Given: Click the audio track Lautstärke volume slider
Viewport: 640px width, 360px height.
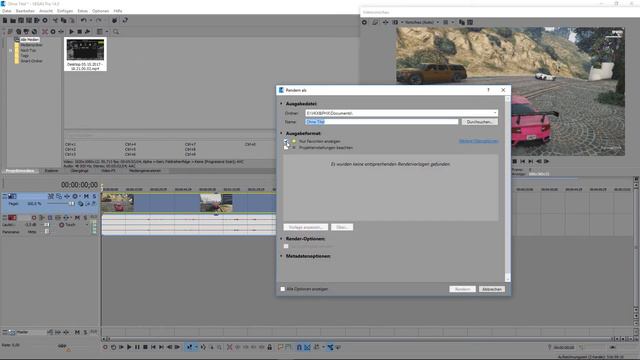Looking at the screenshot, I should pos(47,224).
